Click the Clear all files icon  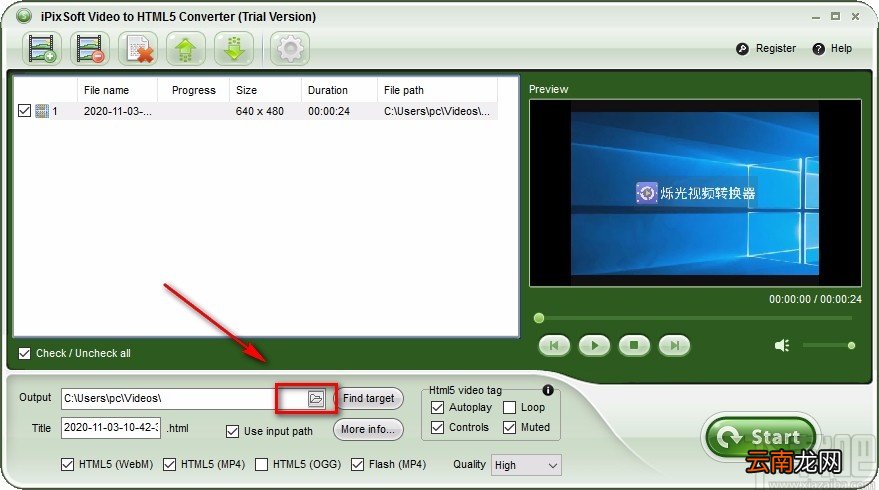tap(138, 48)
